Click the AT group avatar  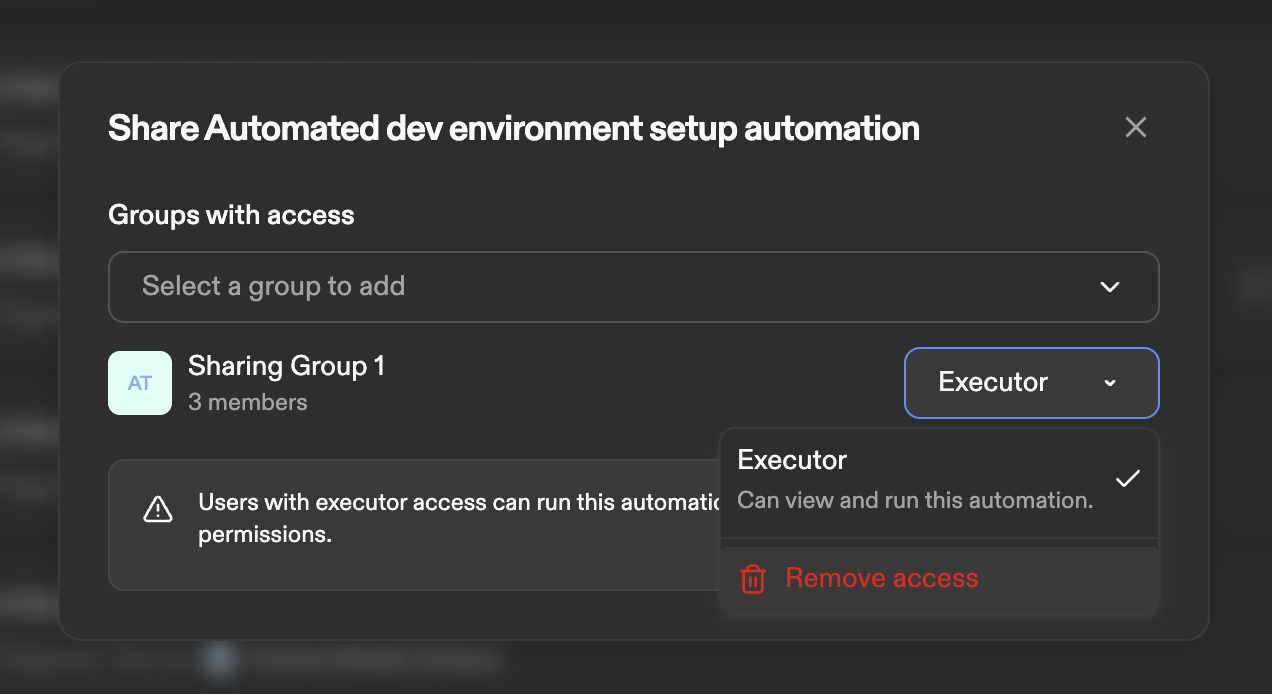point(140,383)
